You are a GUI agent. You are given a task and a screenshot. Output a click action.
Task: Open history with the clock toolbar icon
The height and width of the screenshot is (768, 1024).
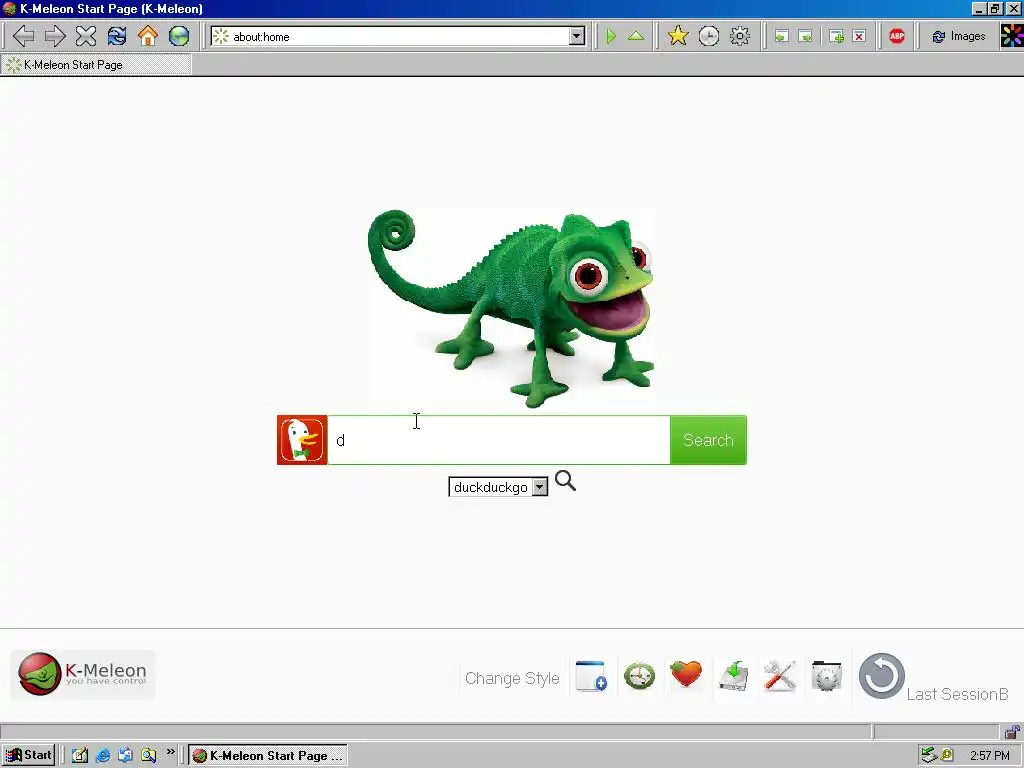point(709,36)
